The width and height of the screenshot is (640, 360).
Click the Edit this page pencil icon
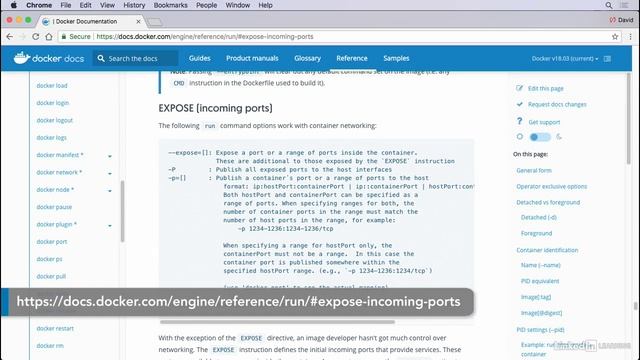(519, 88)
